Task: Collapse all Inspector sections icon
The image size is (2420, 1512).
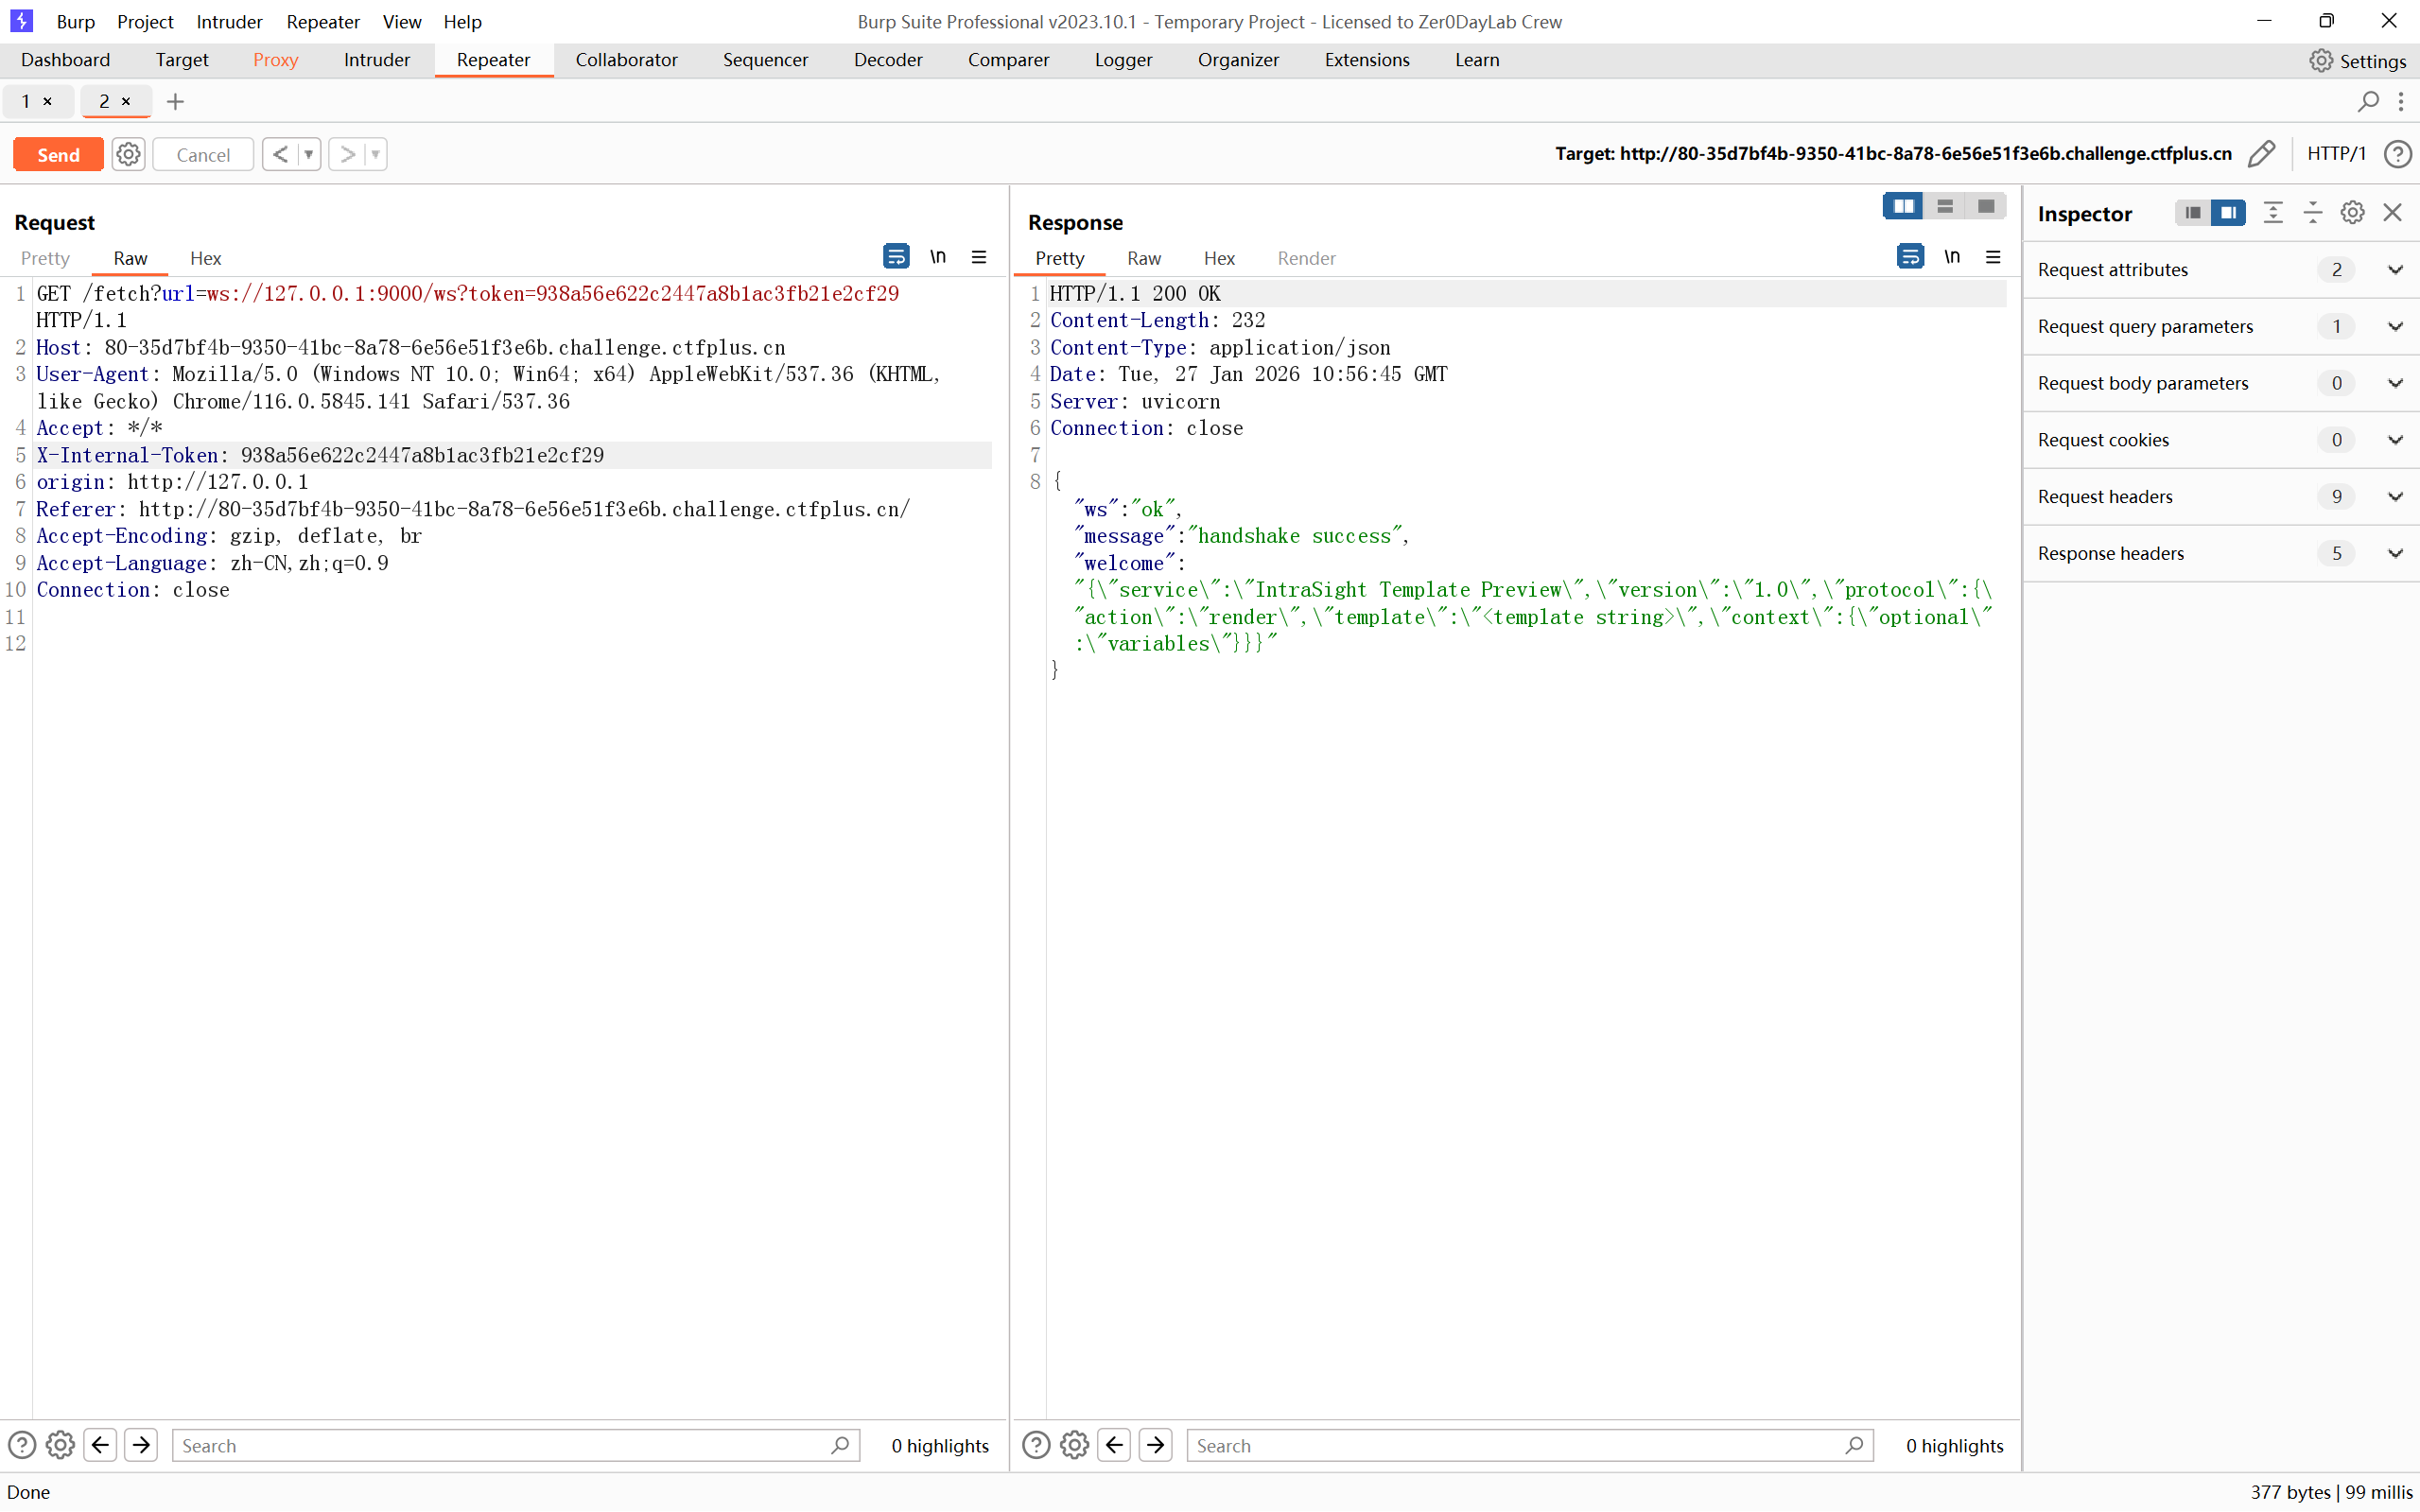Action: pos(2313,212)
